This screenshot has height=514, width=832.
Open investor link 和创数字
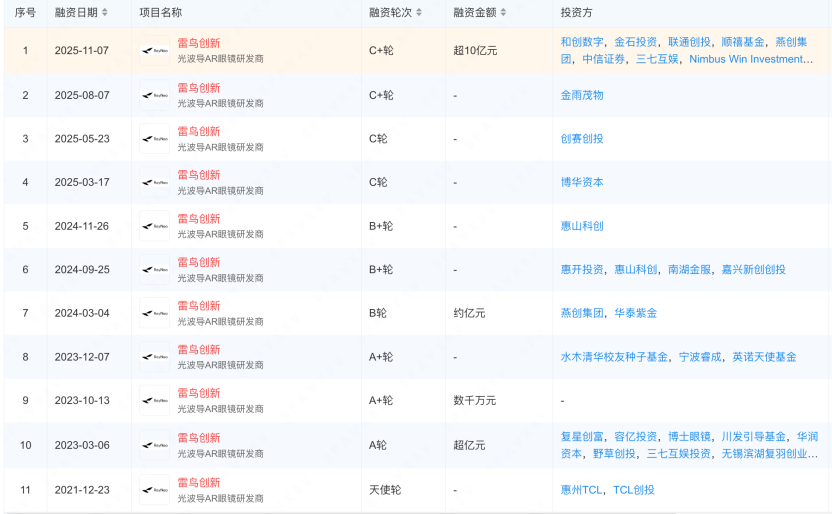coord(582,42)
